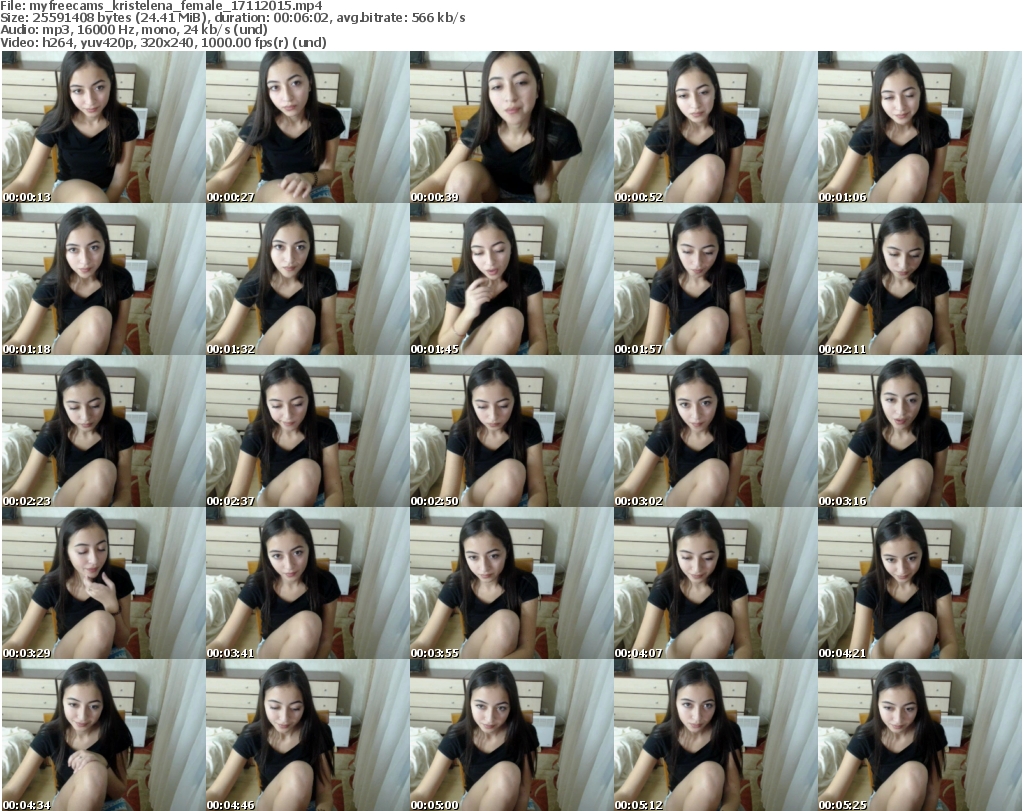Open the frame stamped 00:01:32
The width and height of the screenshot is (1024, 811).
(308, 279)
